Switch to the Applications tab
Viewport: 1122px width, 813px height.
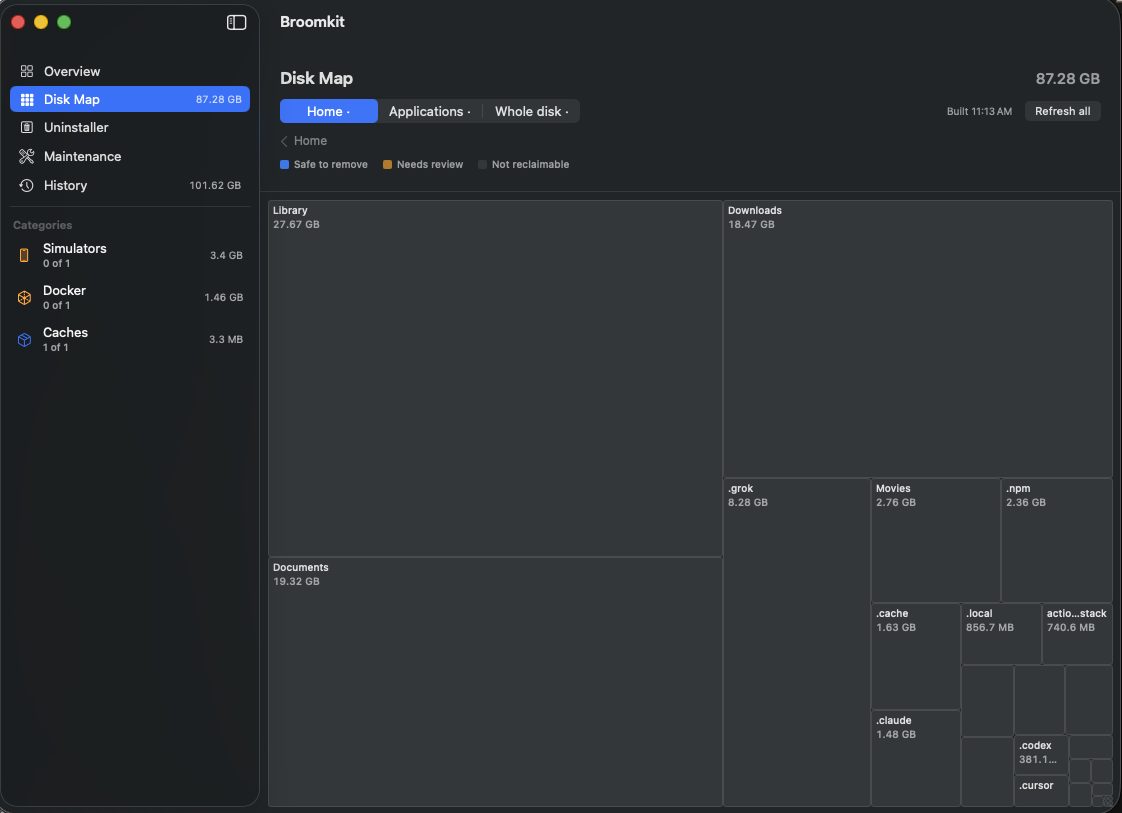coord(429,111)
